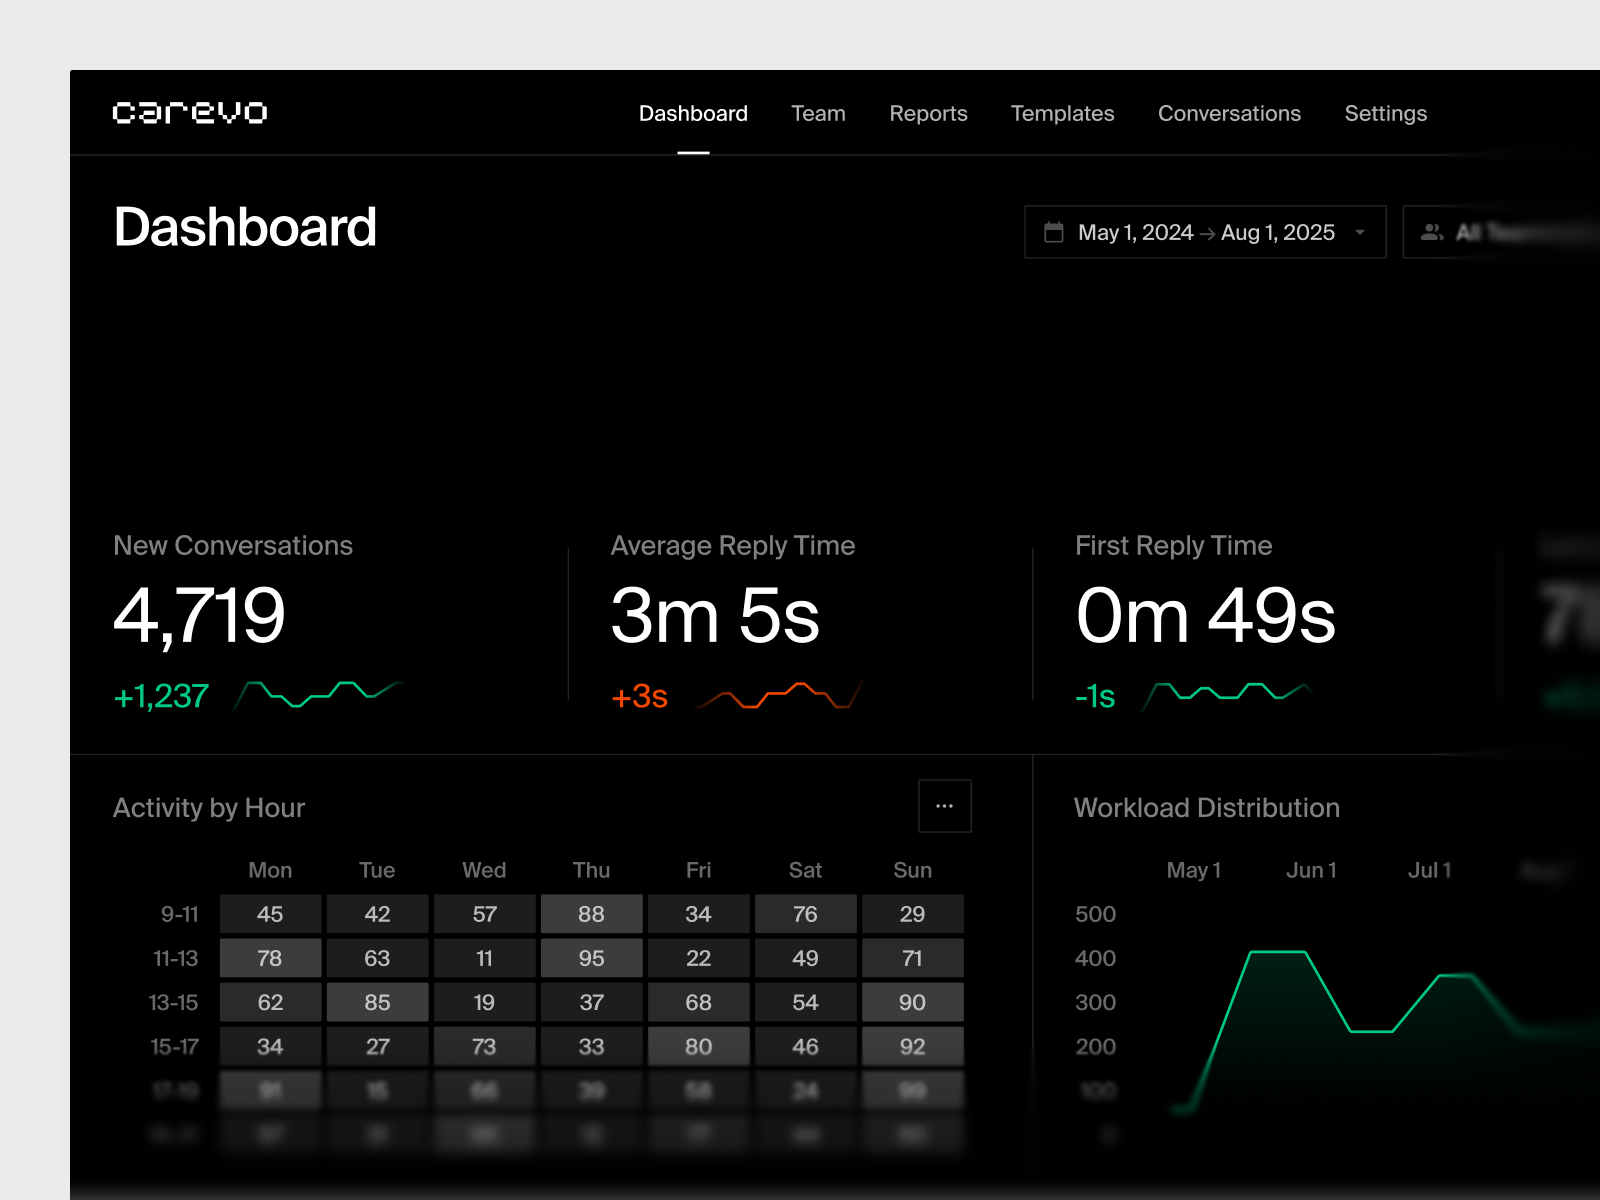Switch to the Team tab
Screen dimensions: 1600x1200
[818, 113]
